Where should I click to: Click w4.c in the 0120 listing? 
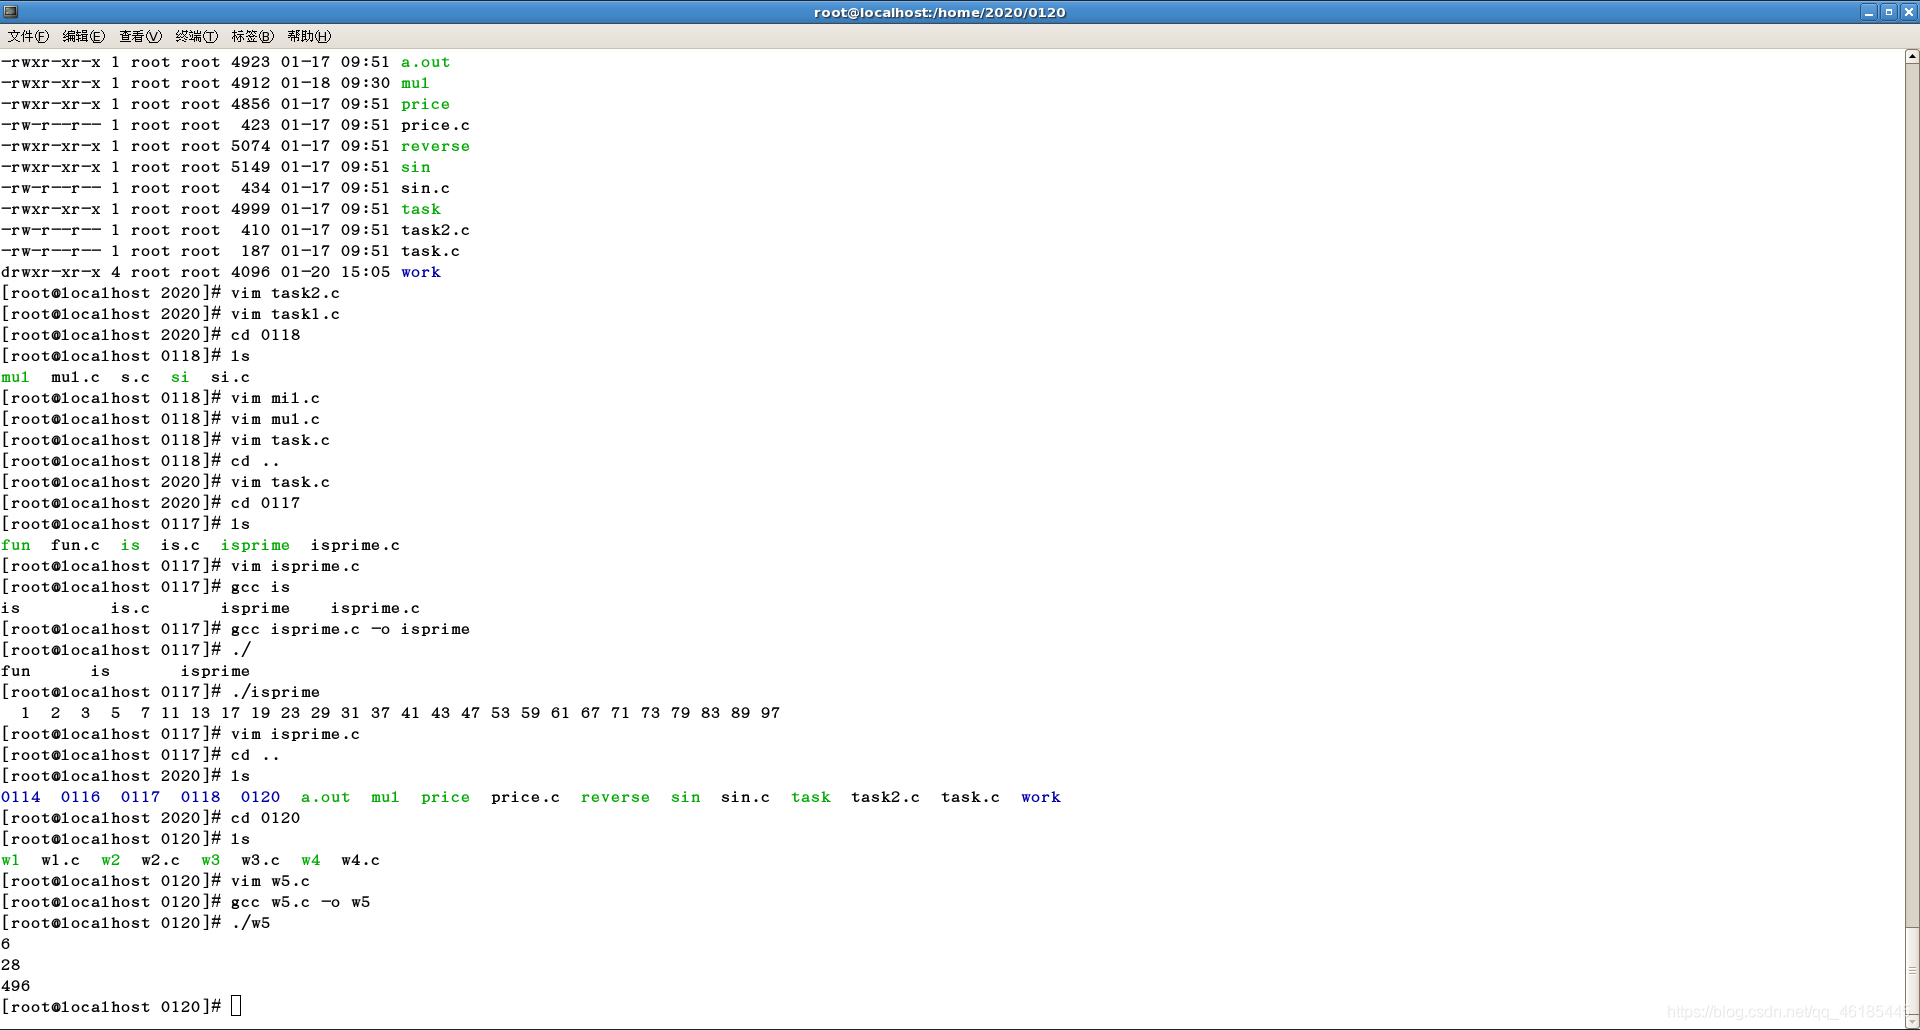pyautogui.click(x=360, y=860)
